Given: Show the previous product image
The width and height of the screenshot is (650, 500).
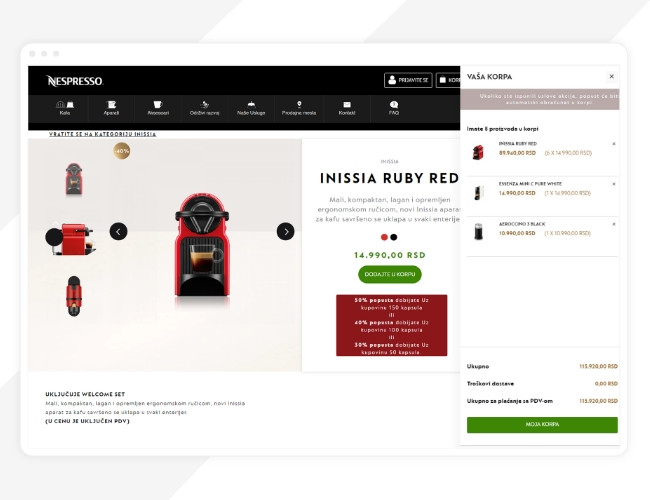Looking at the screenshot, I should 119,231.
